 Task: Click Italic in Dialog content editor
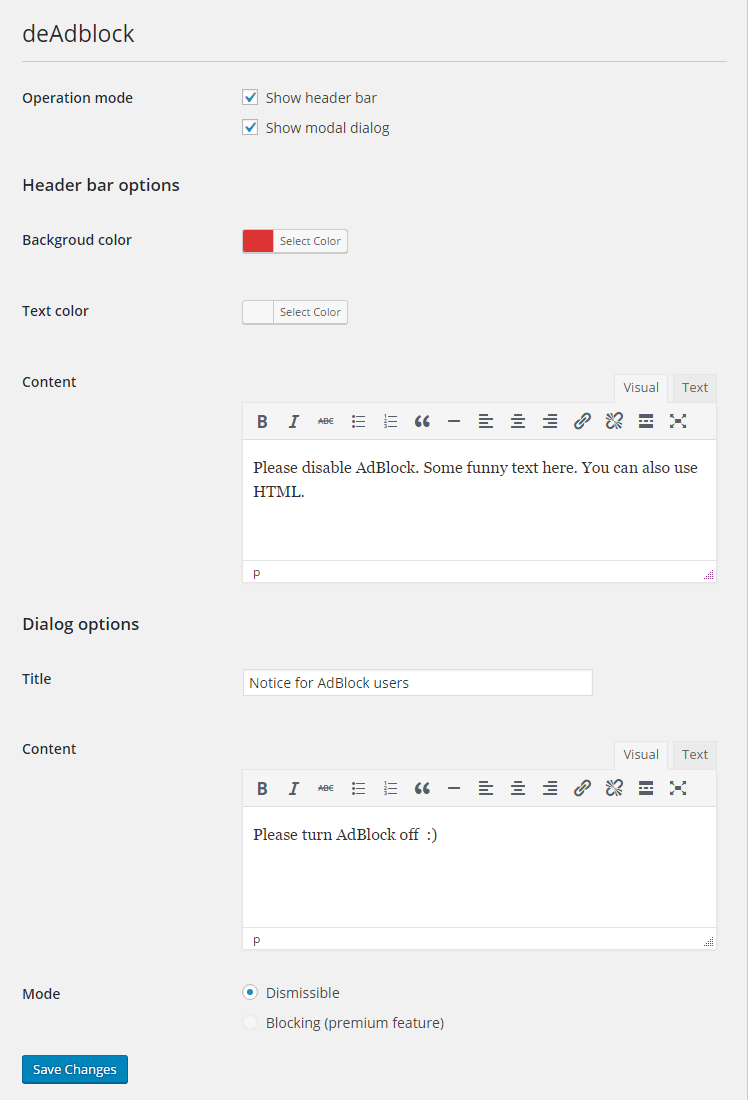pos(294,789)
